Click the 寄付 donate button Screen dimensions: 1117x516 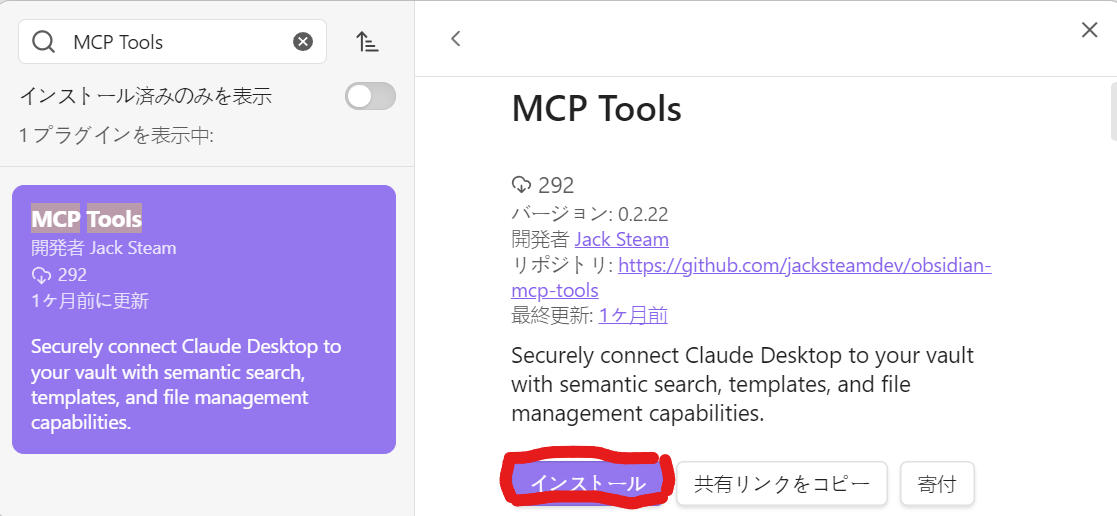[x=937, y=485]
